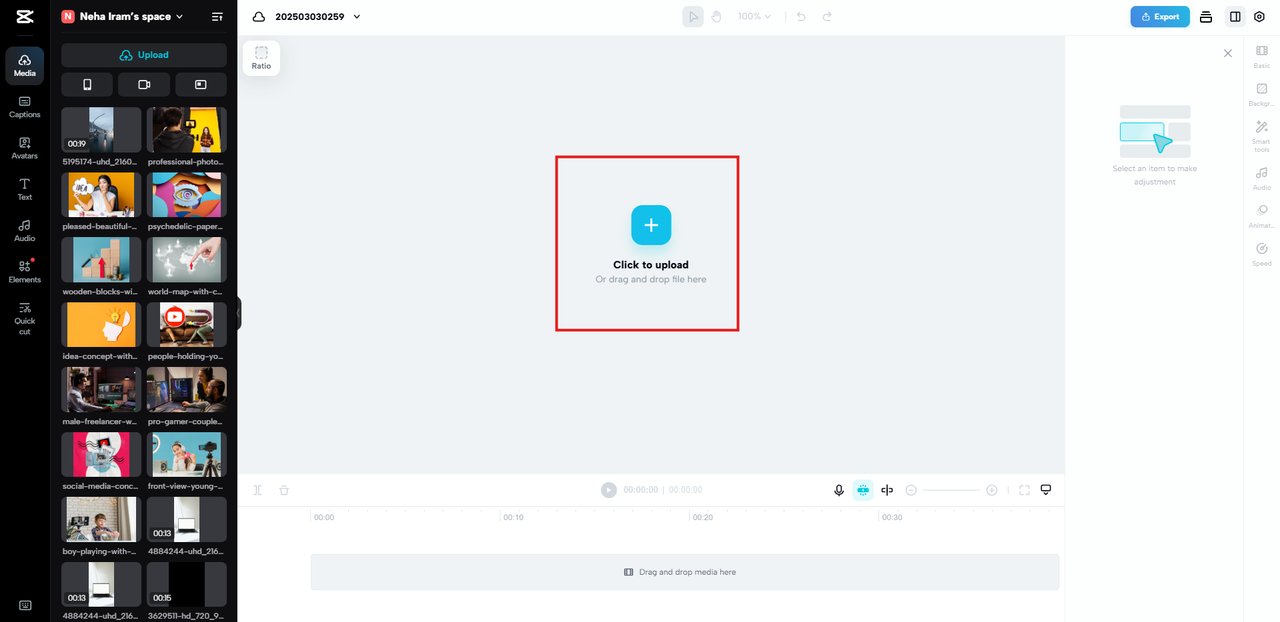The image size is (1280, 622).
Task: Open the Elements panel
Action: tap(25, 272)
